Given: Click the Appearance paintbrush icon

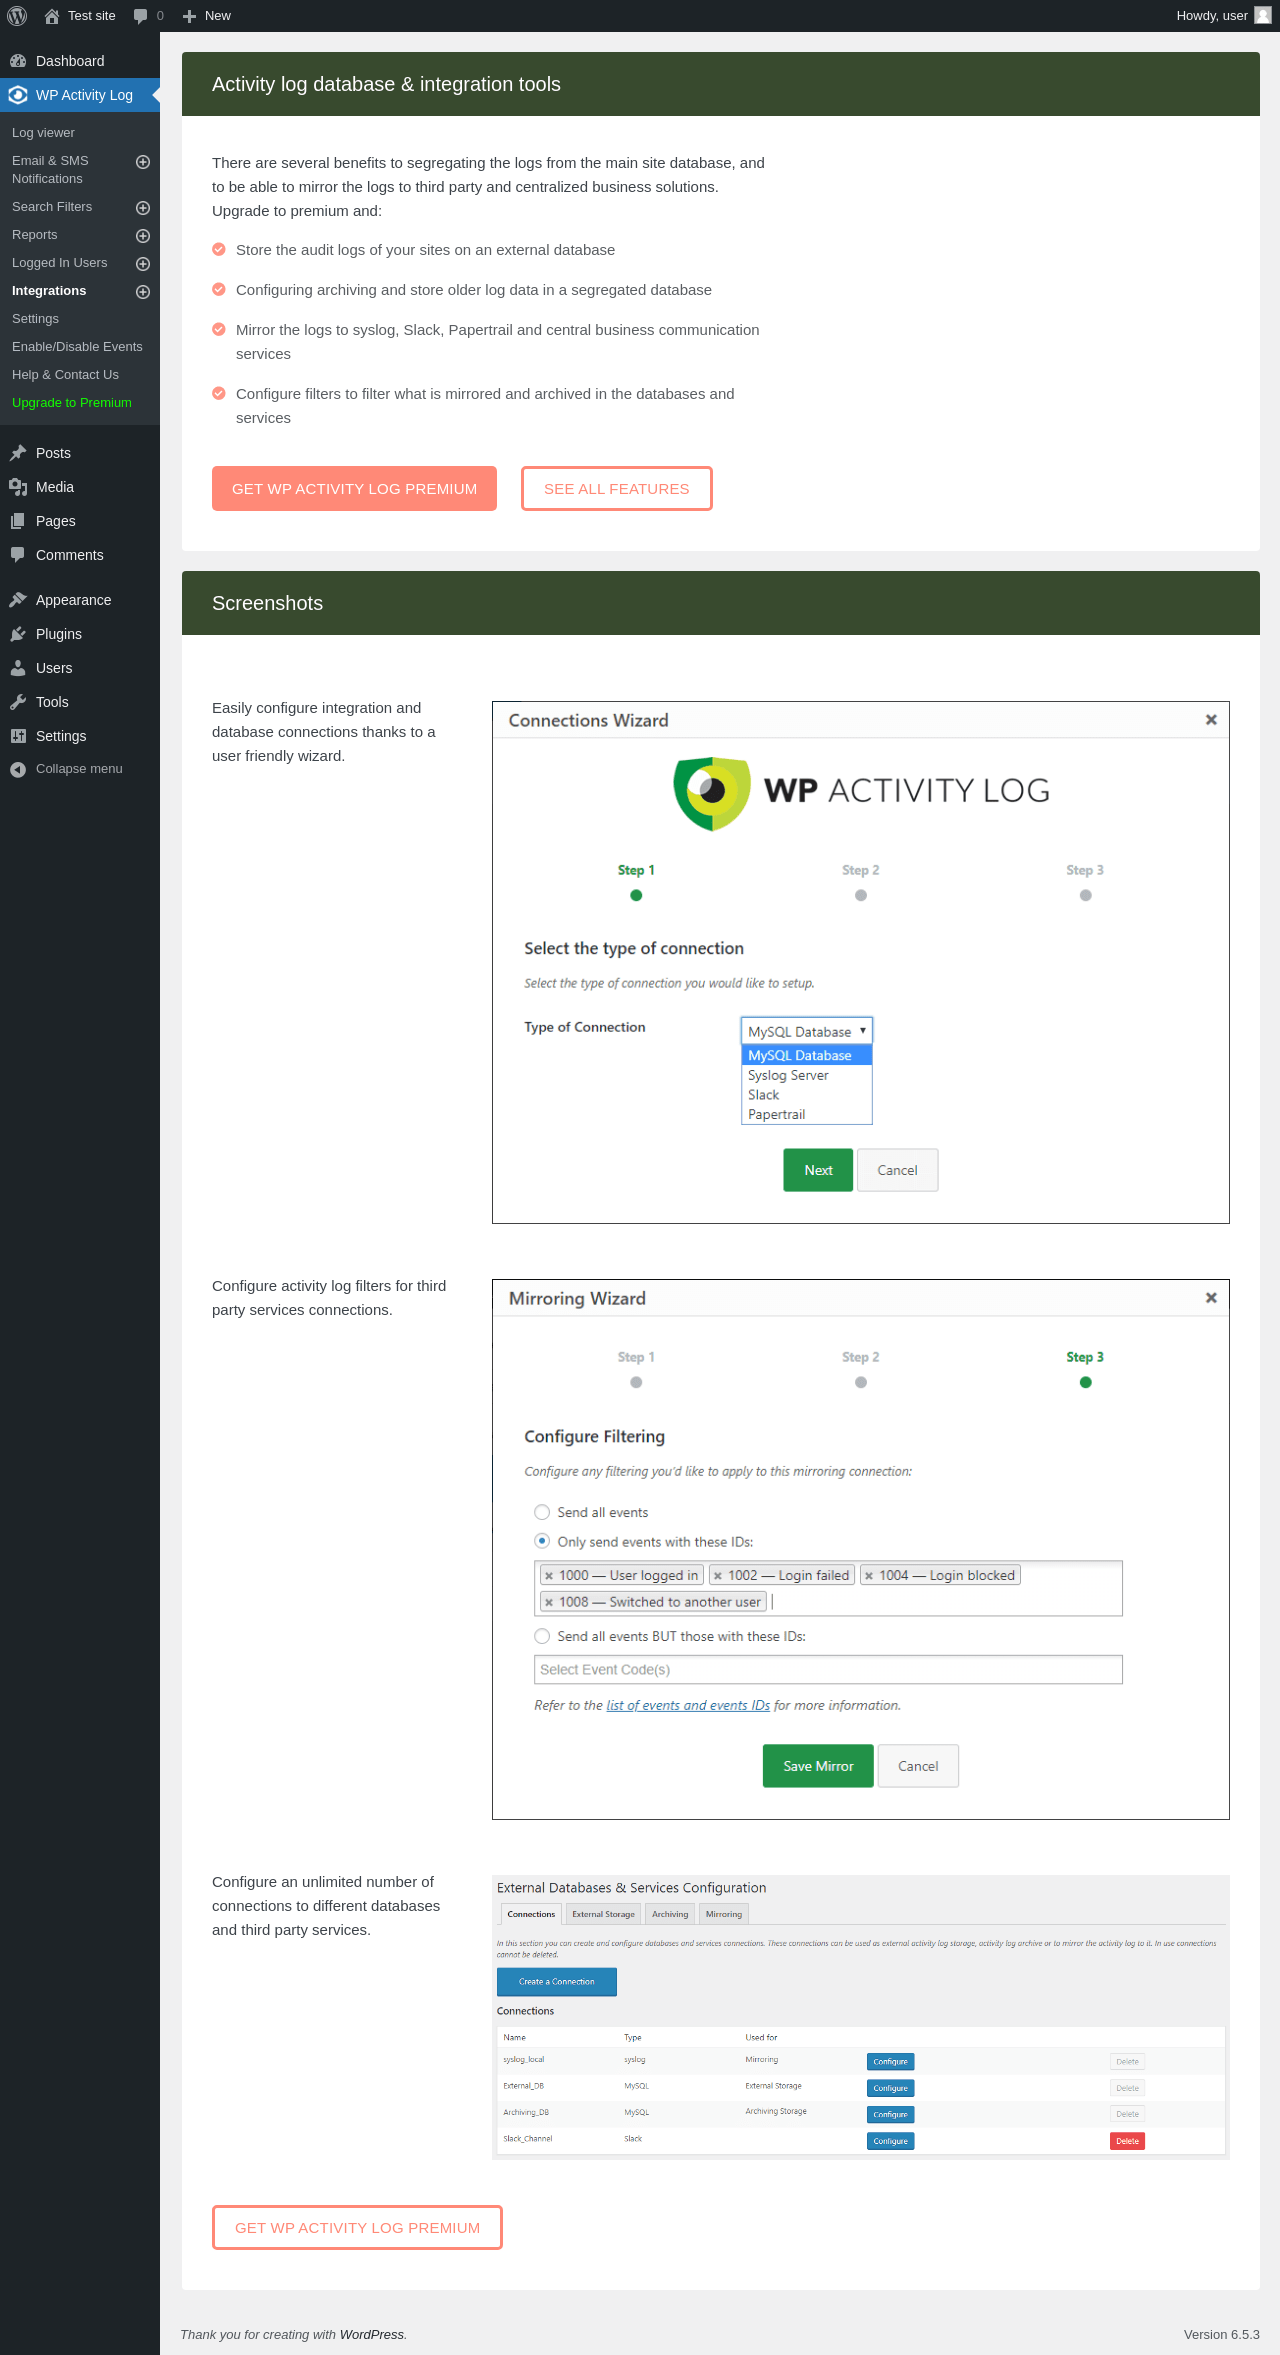Looking at the screenshot, I should click(18, 600).
